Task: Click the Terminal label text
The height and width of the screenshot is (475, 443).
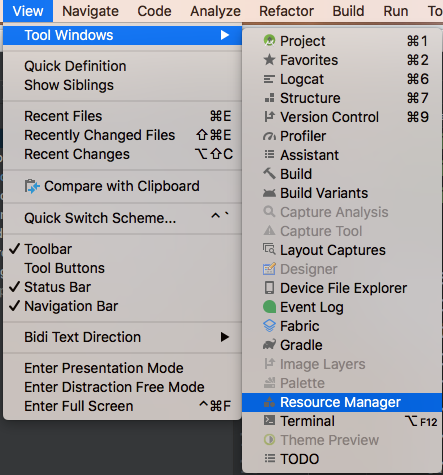Action: pos(307,421)
